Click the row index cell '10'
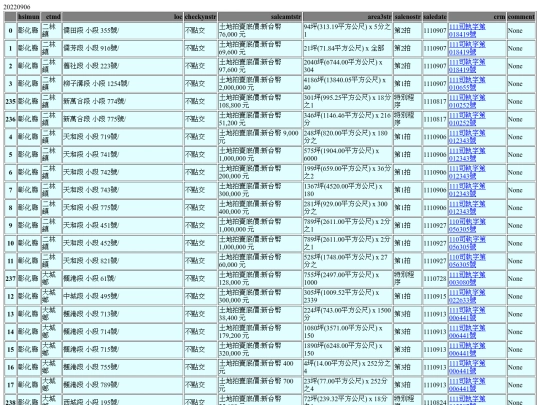The width and height of the screenshot is (540, 405). pyautogui.click(x=10, y=243)
